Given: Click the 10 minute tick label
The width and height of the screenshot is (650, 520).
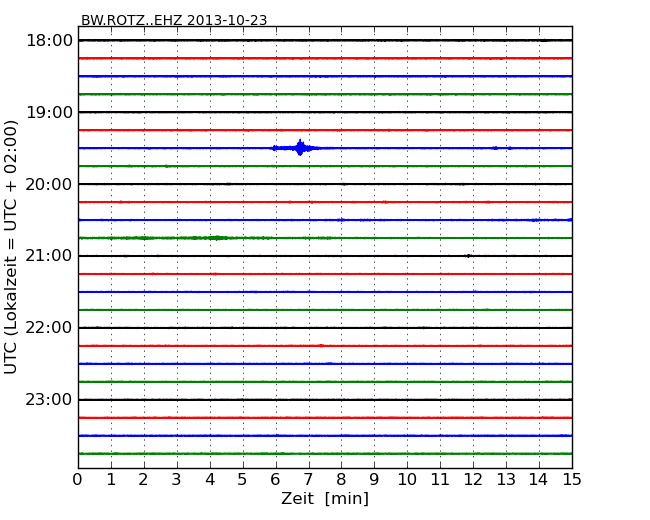Looking at the screenshot, I should (407, 479).
